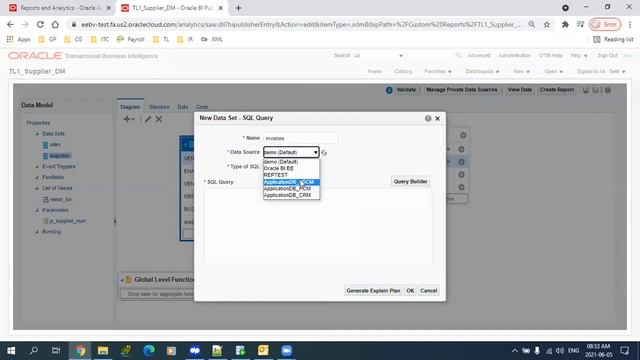Choose Oracle BI EE data source
The height and width of the screenshot is (360, 640).
click(279, 168)
